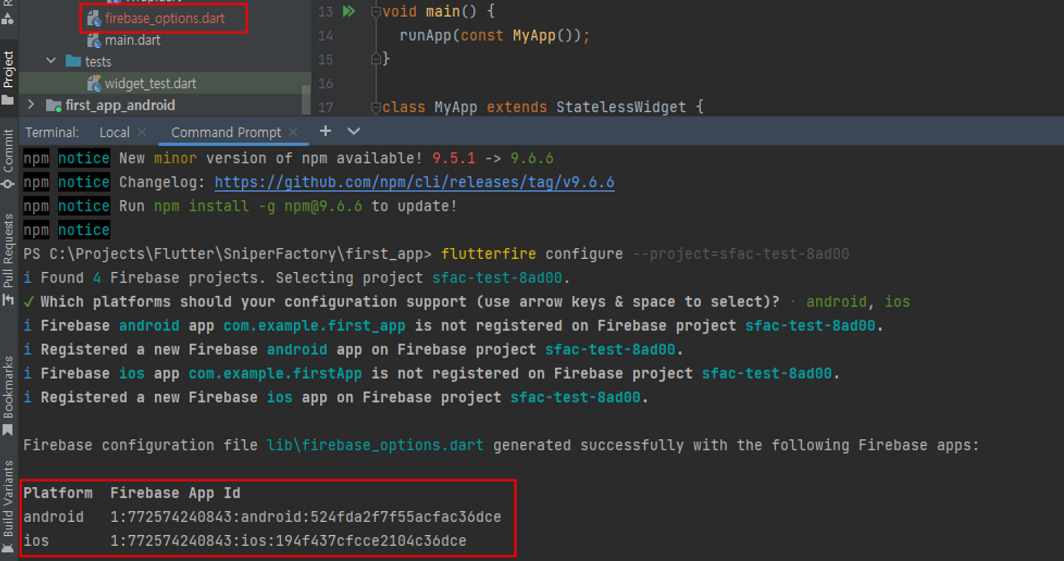Collapse the tests folder
This screenshot has height=561, width=1064.
click(52, 61)
